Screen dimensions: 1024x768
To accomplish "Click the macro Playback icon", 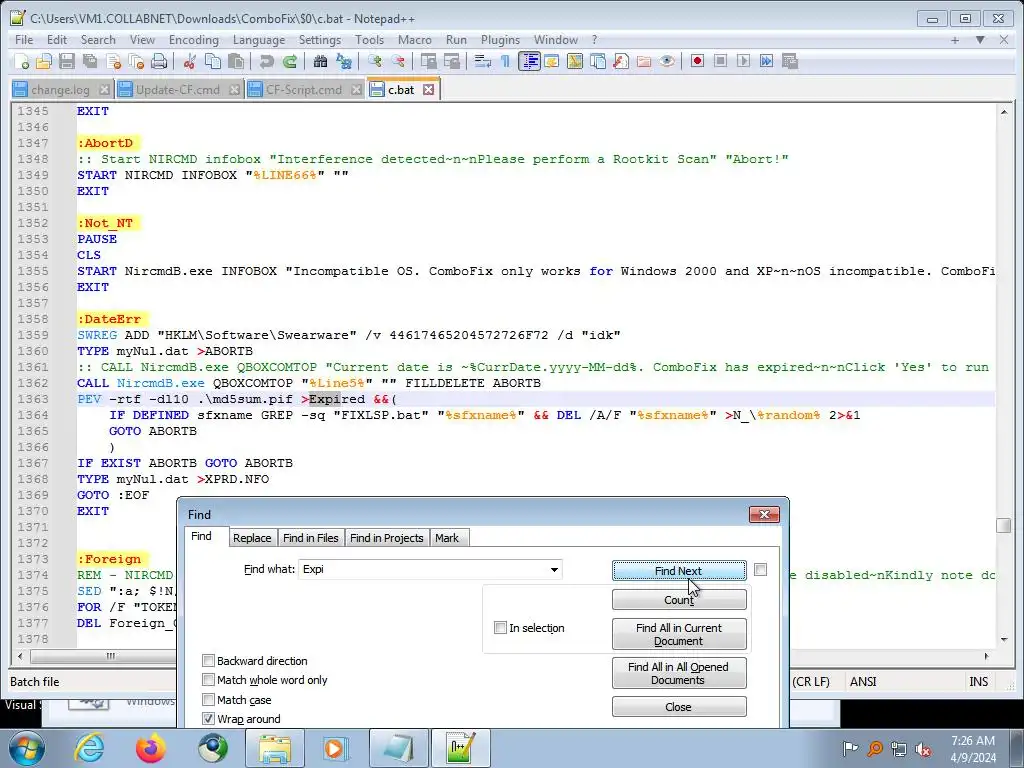I will point(743,61).
